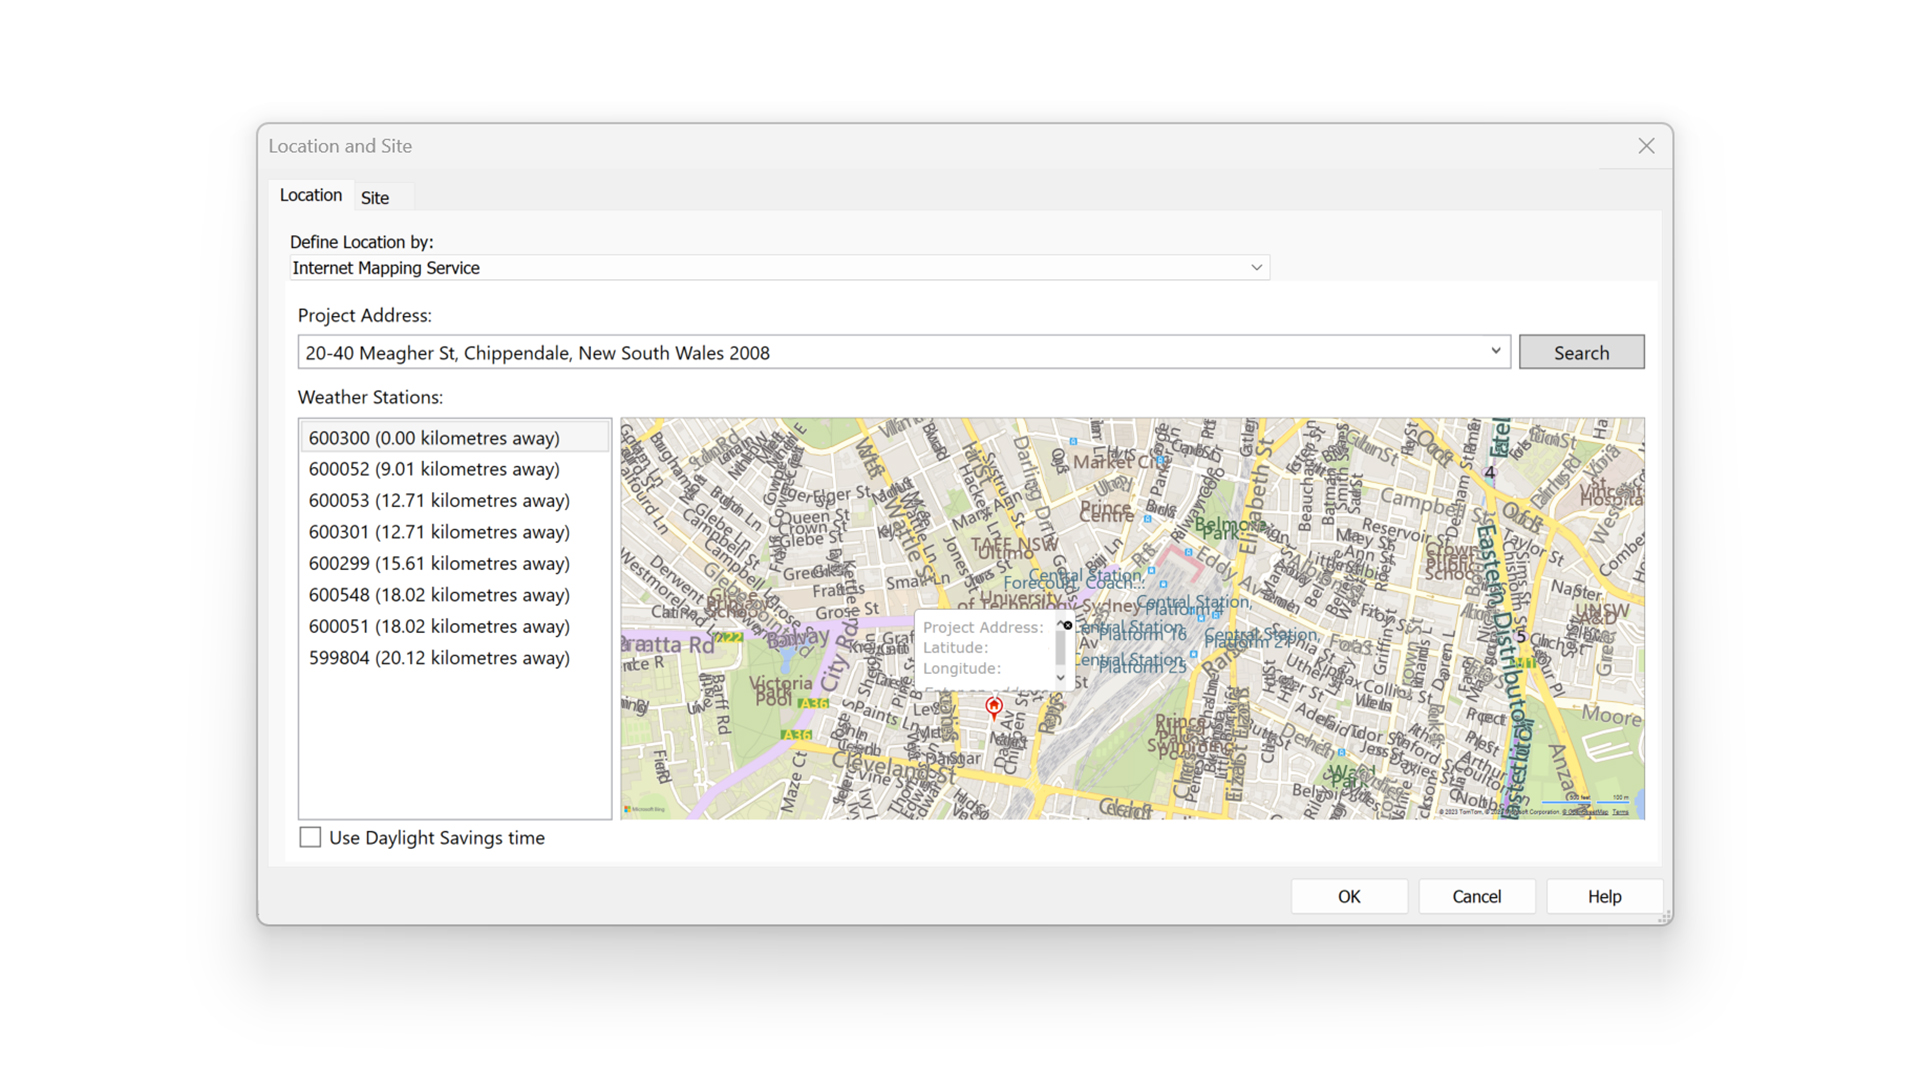The height and width of the screenshot is (1080, 1920).
Task: Close the Location and Site dialog
Action: click(1646, 146)
